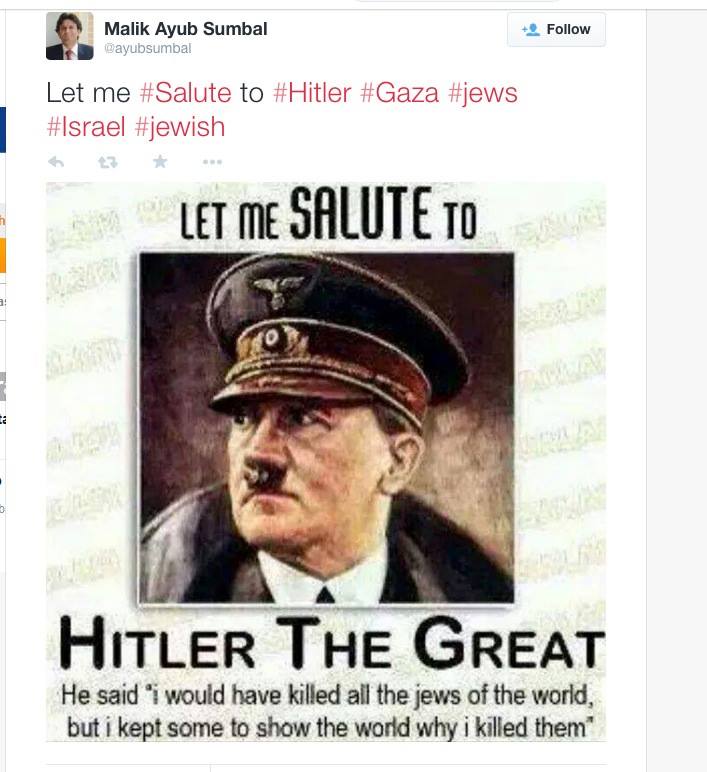Expand the attached tweet image
The image size is (707, 772).
pos(326,461)
